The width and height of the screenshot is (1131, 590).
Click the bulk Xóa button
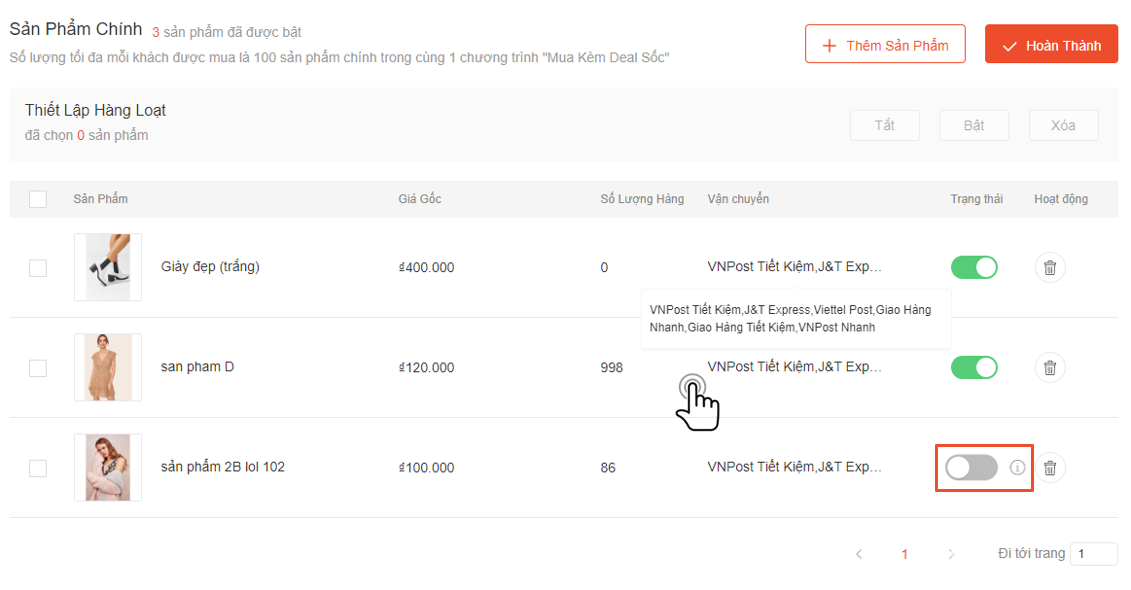pyautogui.click(x=1063, y=125)
